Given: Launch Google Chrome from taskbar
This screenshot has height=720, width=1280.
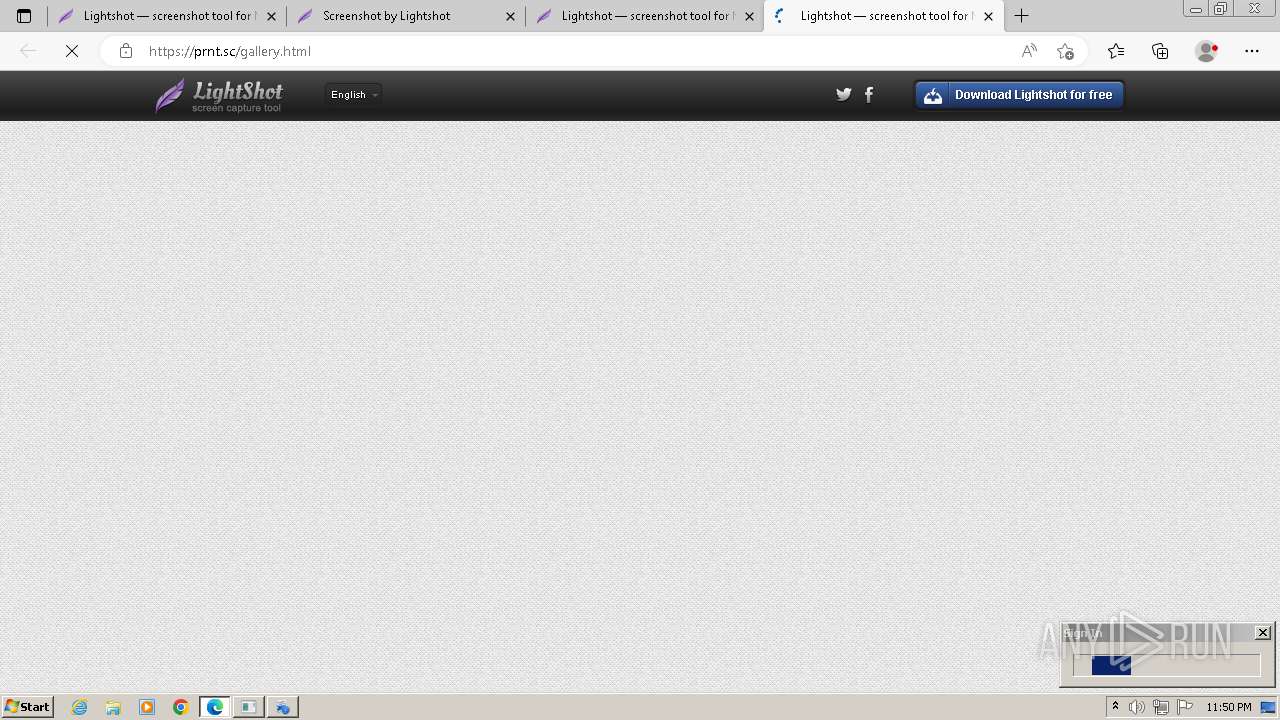Looking at the screenshot, I should 181,707.
